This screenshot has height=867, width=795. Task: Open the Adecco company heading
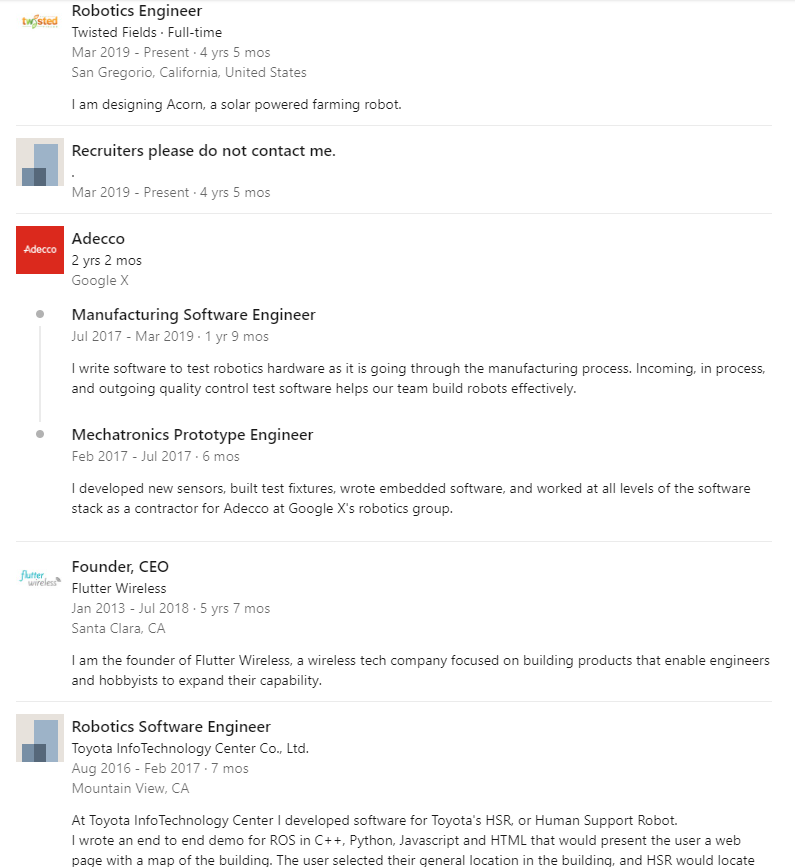click(x=98, y=239)
